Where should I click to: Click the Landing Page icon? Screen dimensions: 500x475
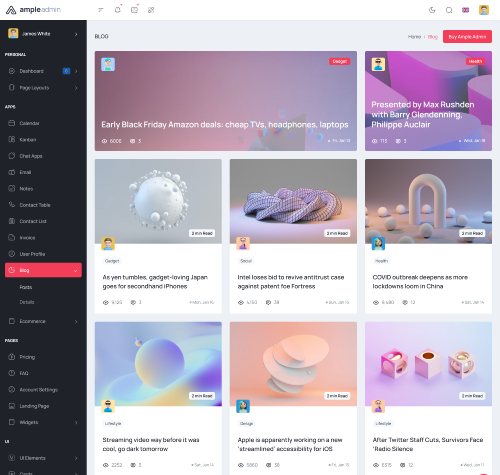[x=12, y=406]
